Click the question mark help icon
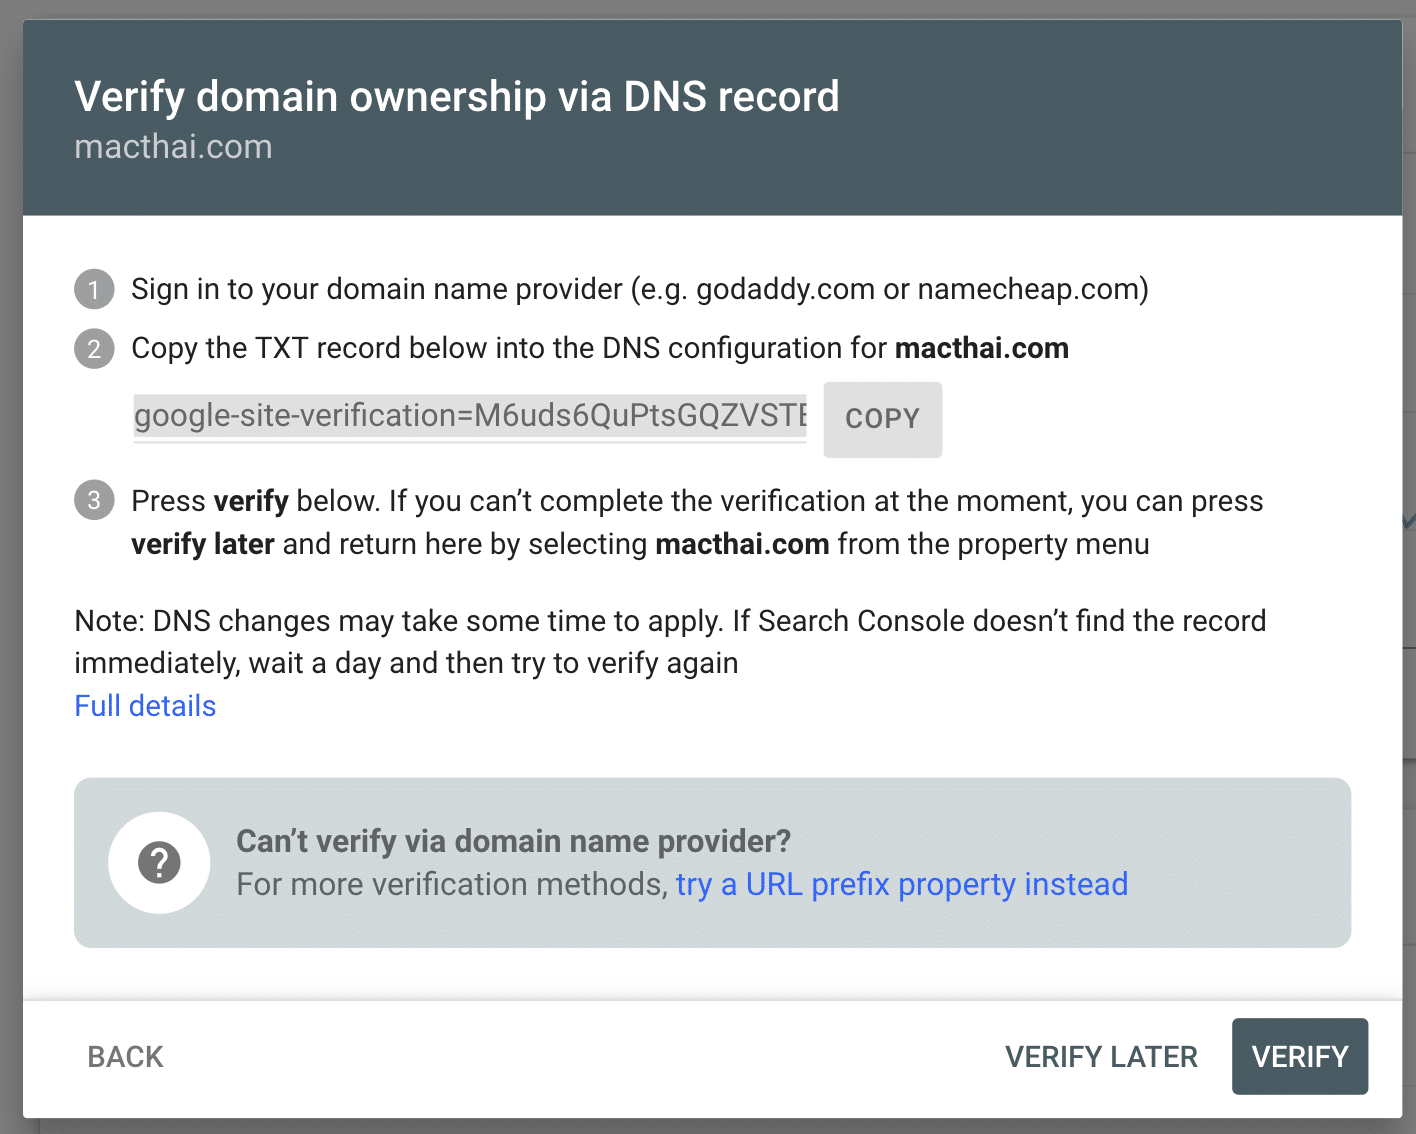This screenshot has width=1416, height=1134. 159,862
